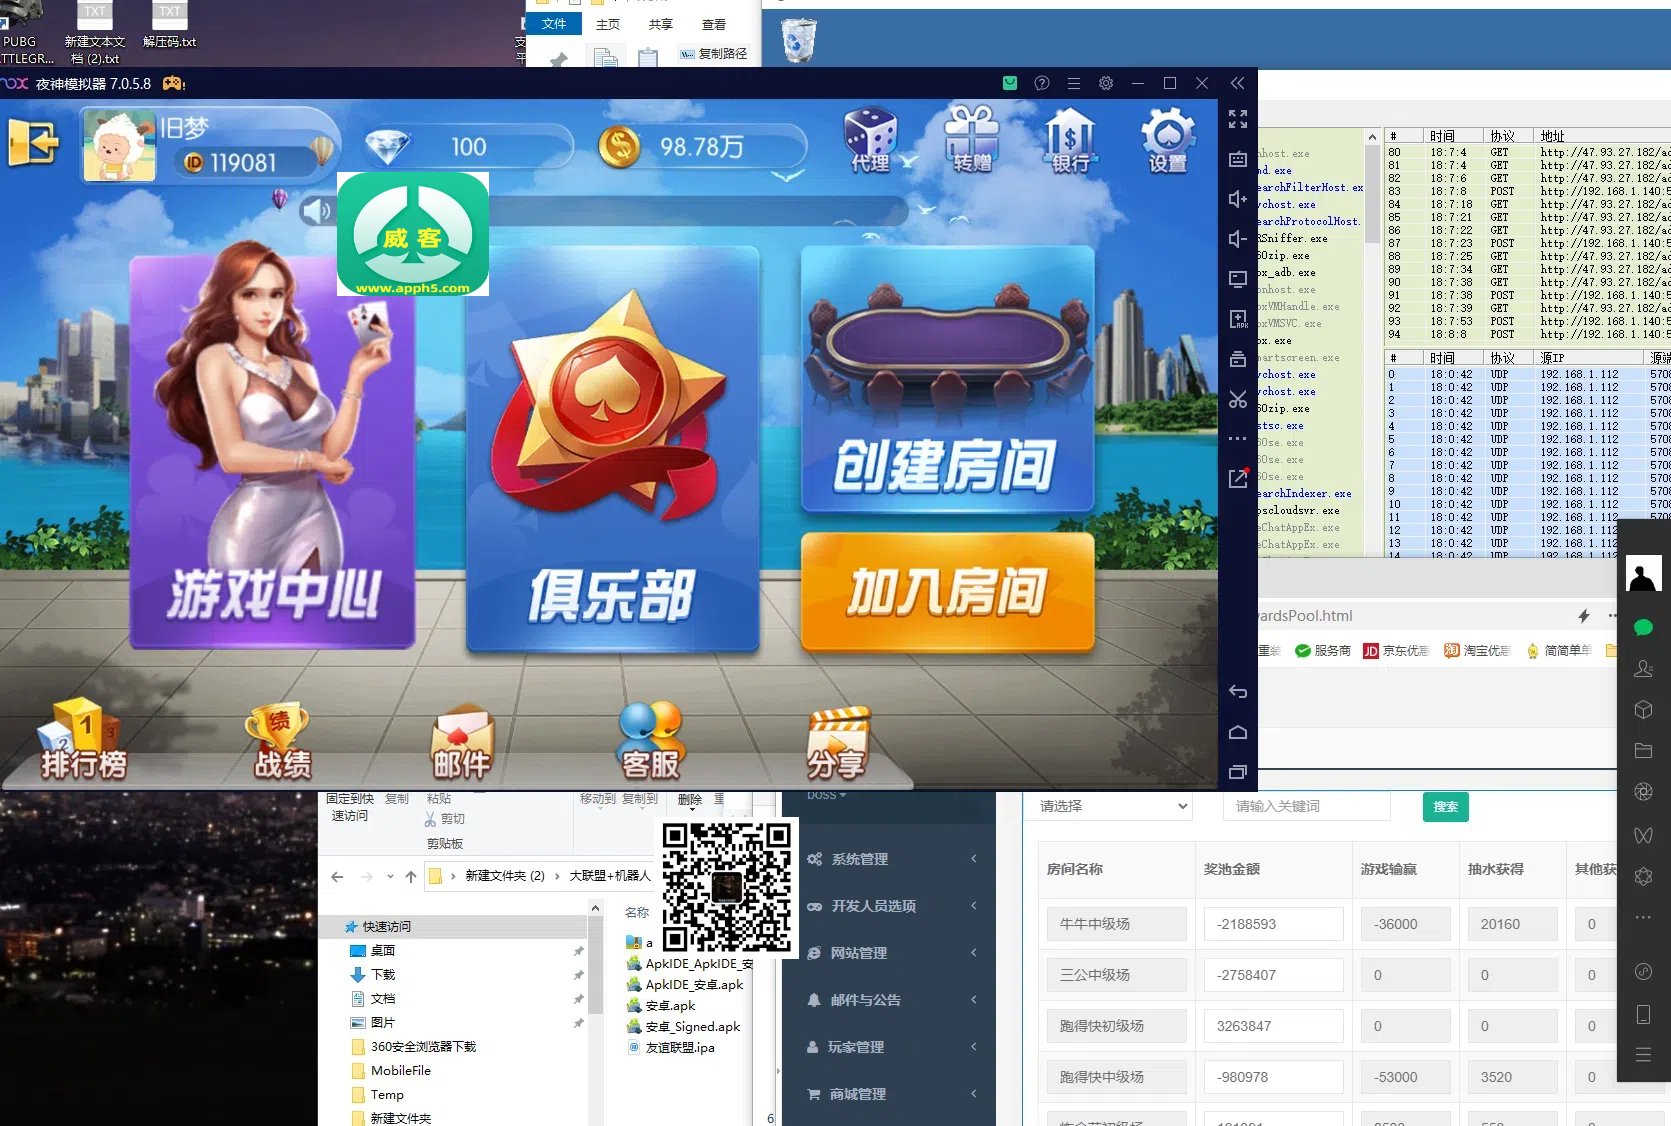Select the 主页 tab in Explorer ribbon
Image resolution: width=1671 pixels, height=1126 pixels.
coord(607,25)
